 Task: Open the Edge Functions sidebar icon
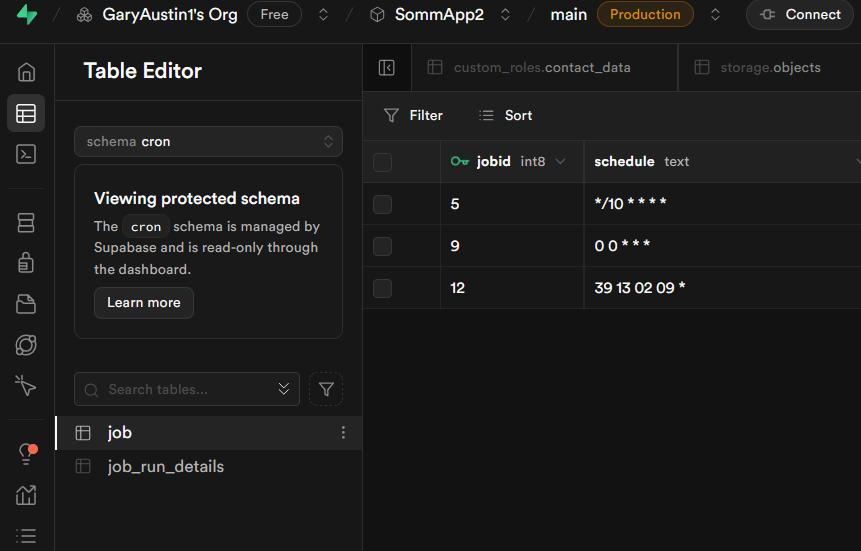(27, 345)
